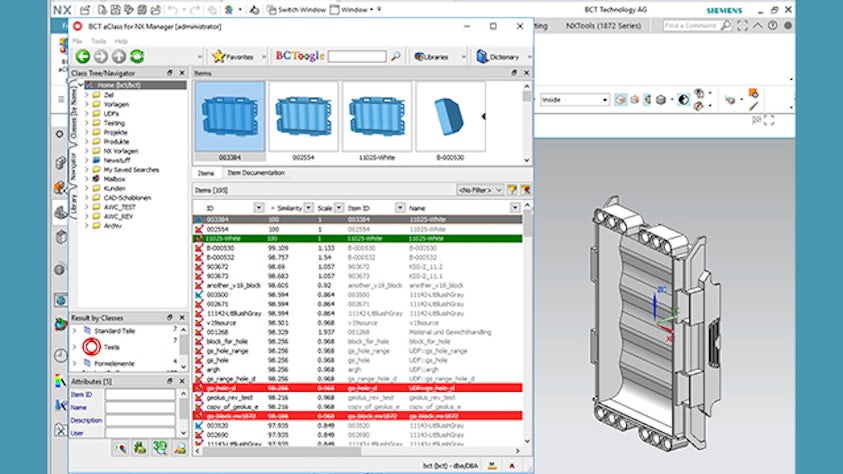This screenshot has height=474, width=843.
Task: Click the clock history icon in NX sidebar
Action: [61, 355]
